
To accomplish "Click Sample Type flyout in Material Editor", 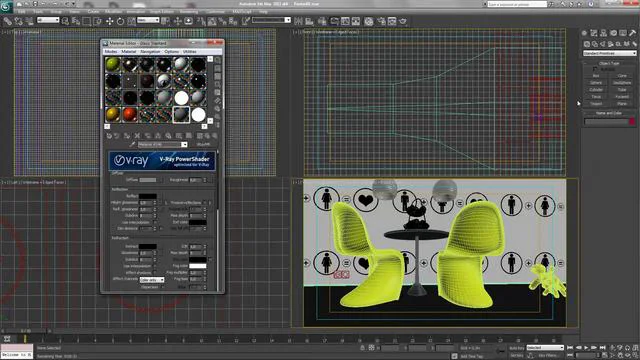I will pos(218,60).
